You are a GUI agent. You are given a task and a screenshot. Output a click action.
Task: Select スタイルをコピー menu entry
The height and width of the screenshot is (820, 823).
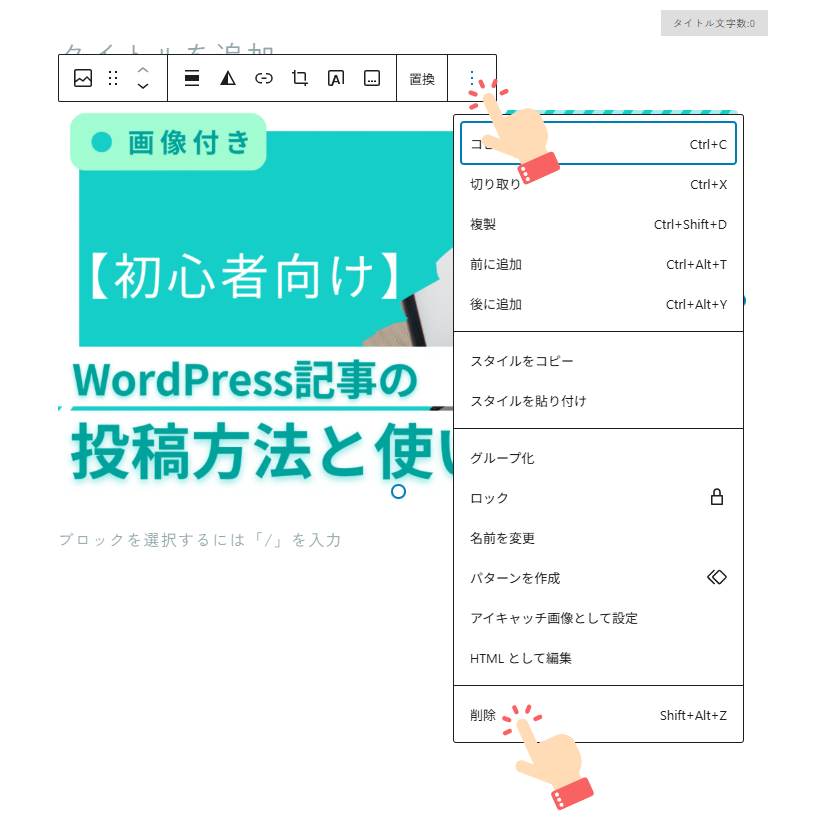pos(598,361)
